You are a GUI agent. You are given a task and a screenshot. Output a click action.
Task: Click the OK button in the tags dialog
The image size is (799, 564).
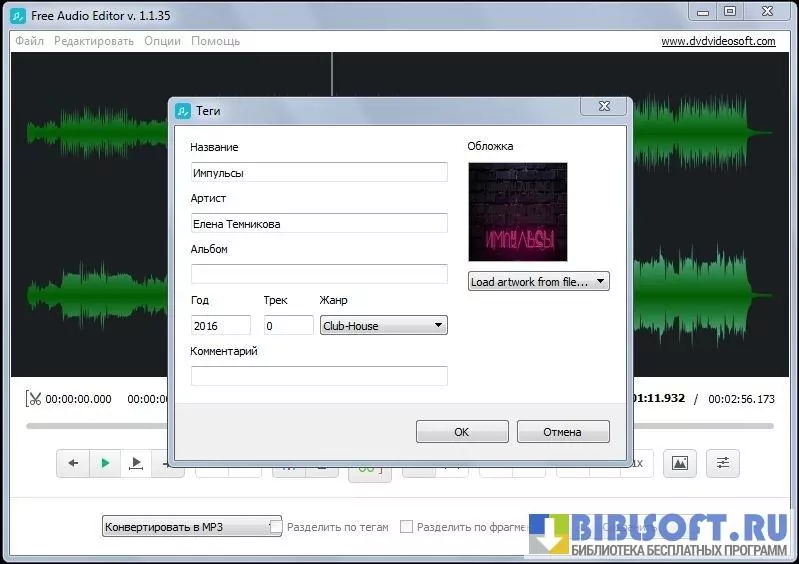[x=461, y=432]
